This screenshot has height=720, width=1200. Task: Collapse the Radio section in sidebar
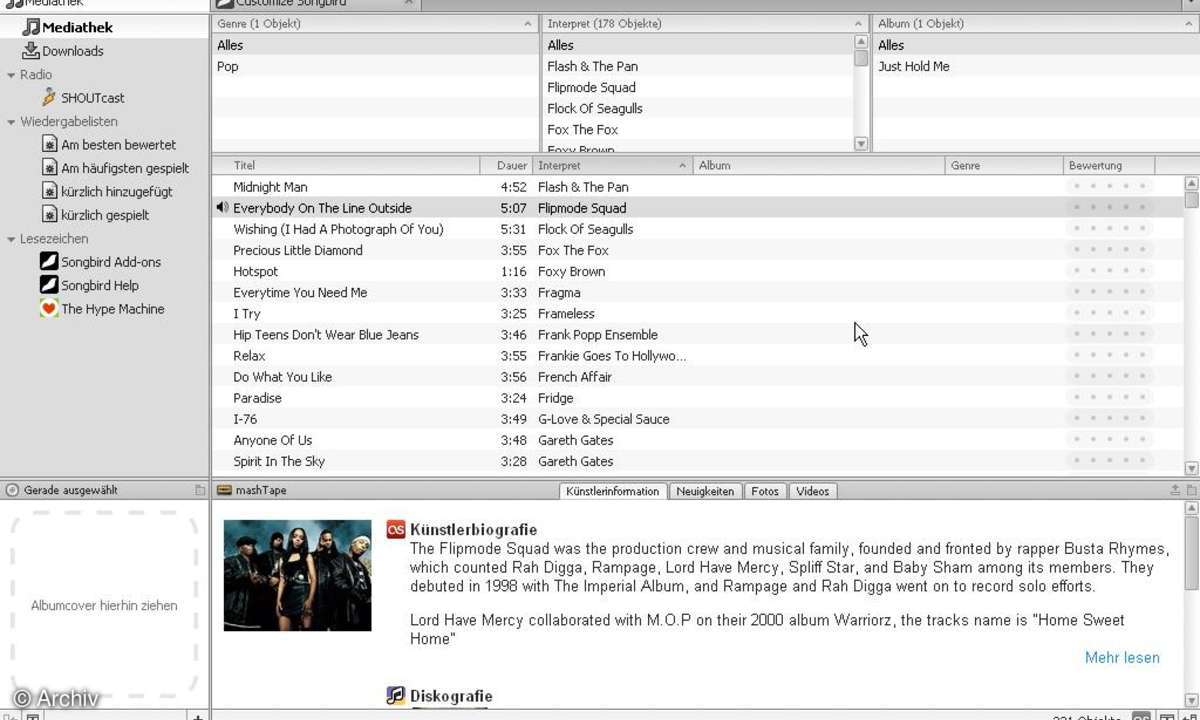coord(11,75)
